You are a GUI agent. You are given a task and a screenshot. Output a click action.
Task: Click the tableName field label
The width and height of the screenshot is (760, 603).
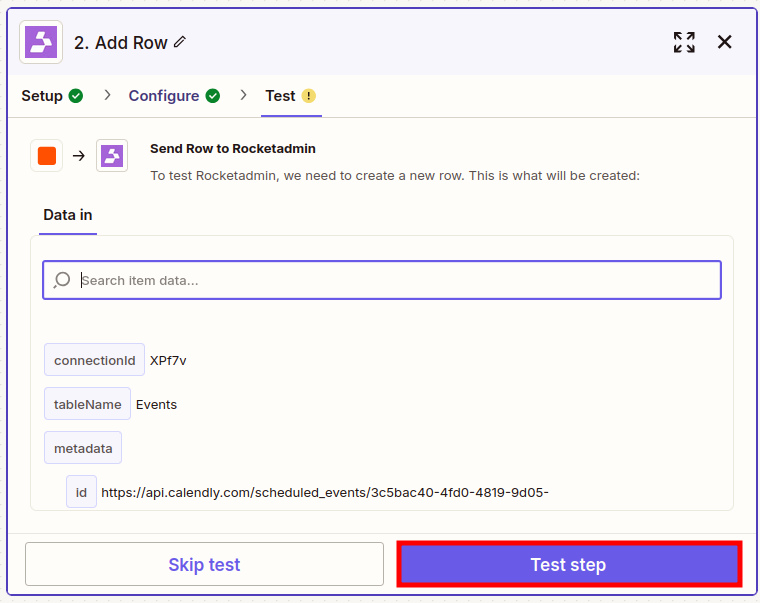[87, 404]
